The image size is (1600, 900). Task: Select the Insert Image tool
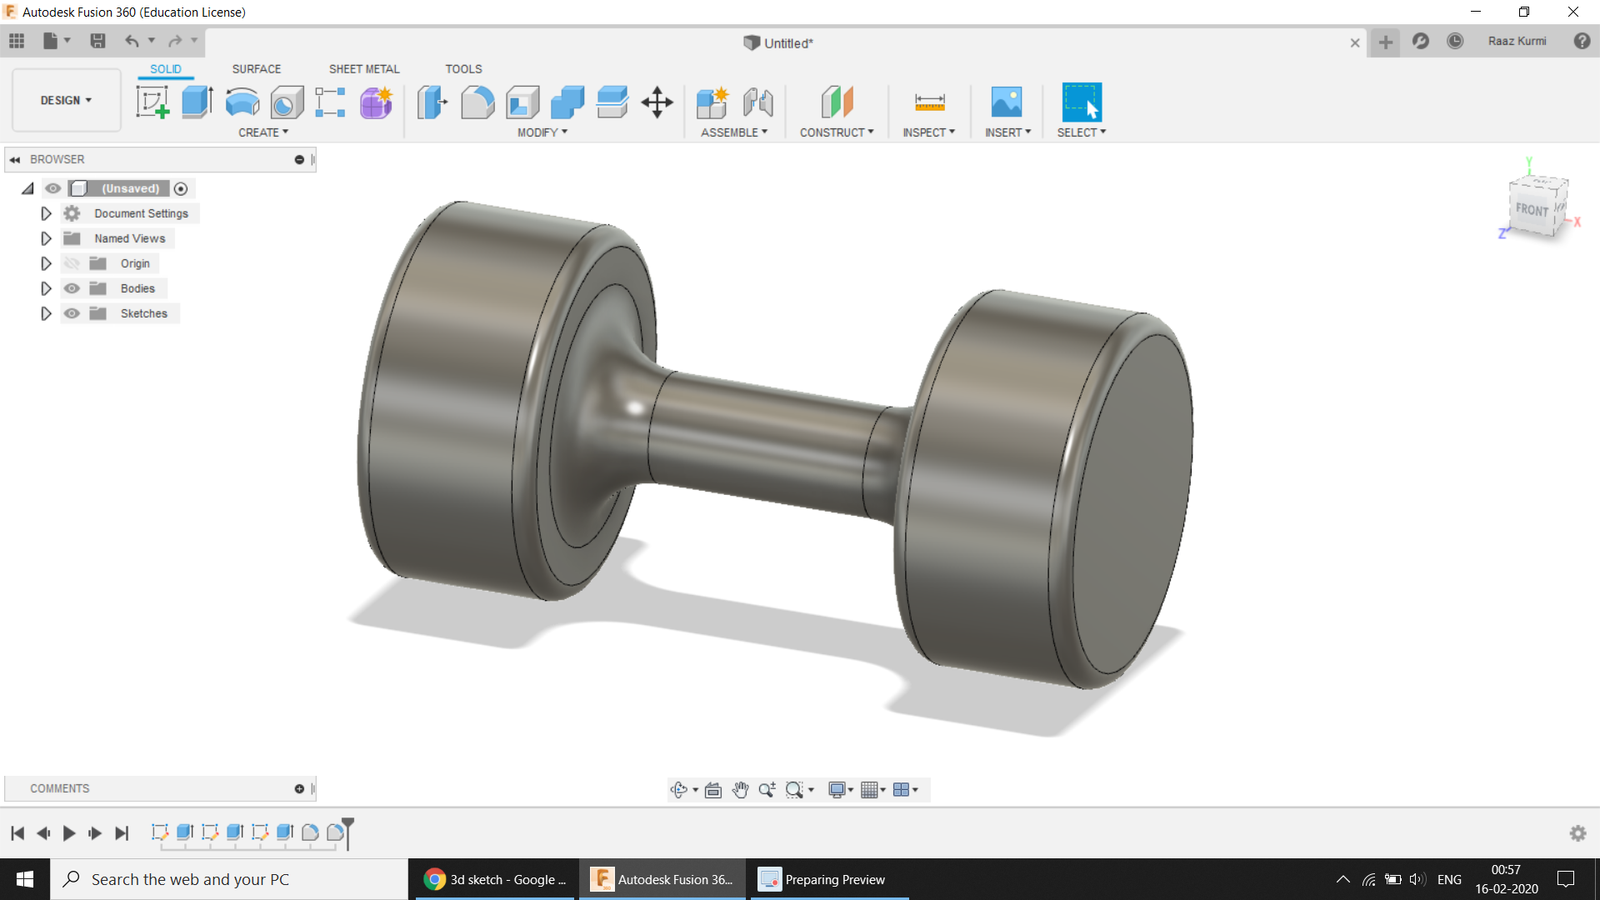(x=1007, y=102)
